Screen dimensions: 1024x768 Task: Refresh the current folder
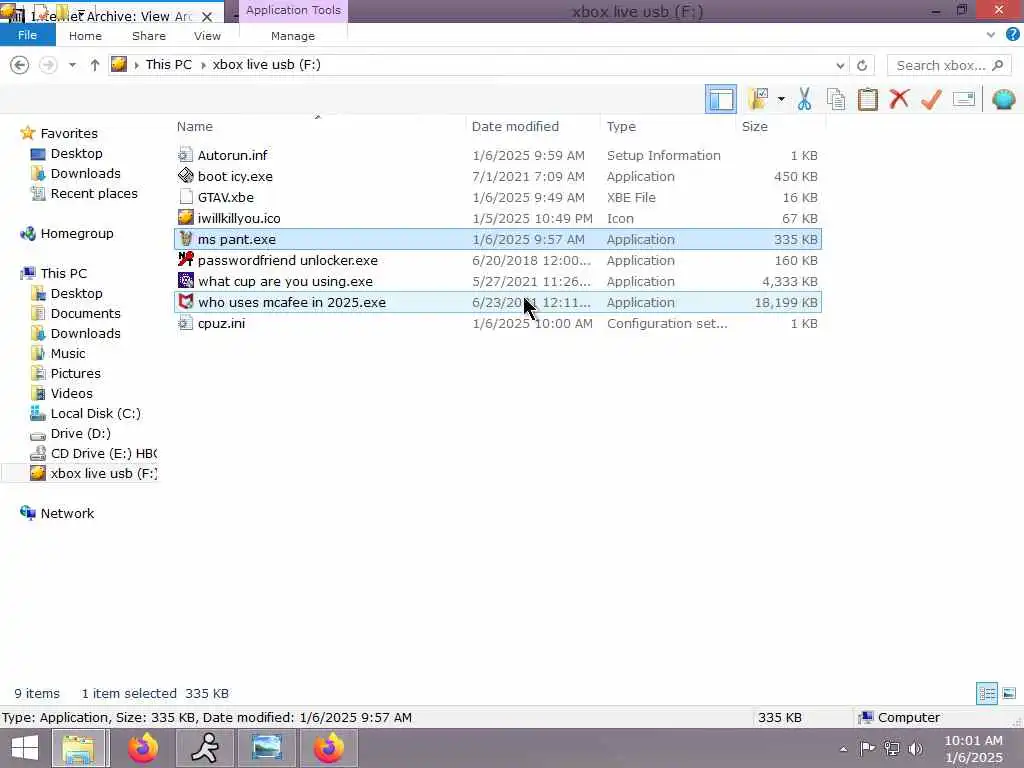point(862,65)
